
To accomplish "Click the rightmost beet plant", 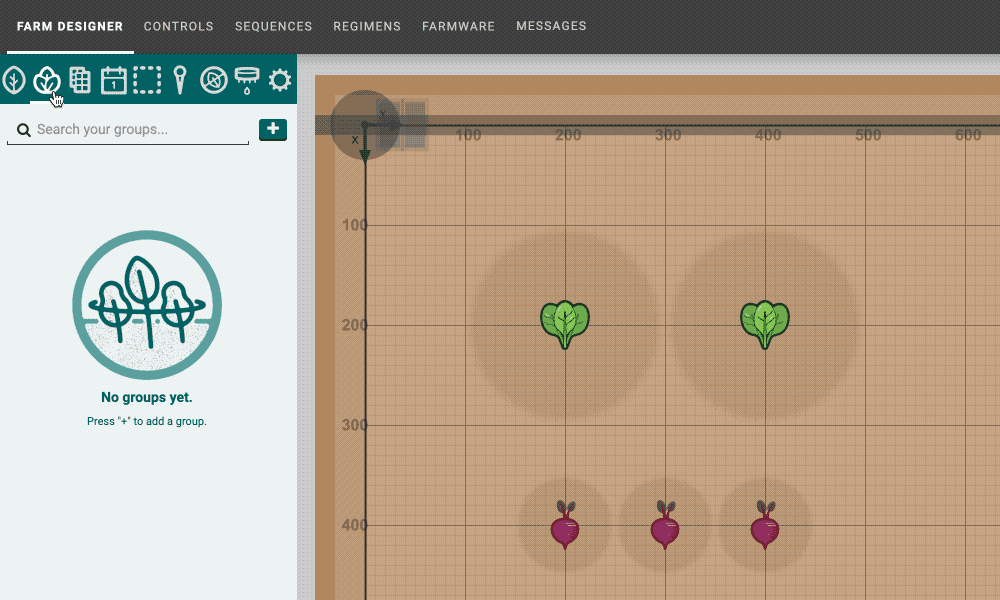I will pyautogui.click(x=765, y=526).
